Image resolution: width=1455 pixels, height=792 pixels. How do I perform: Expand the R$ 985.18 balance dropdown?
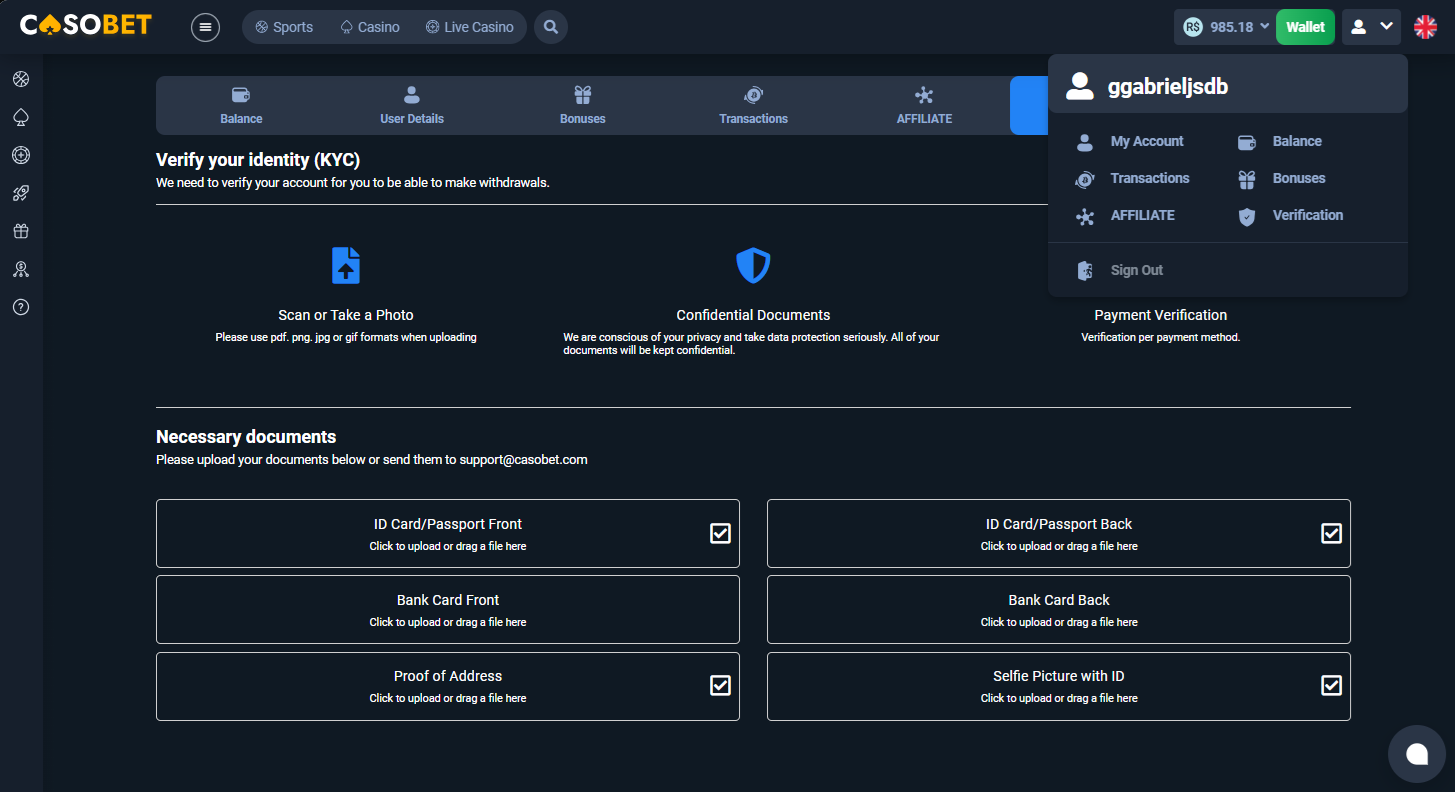point(1225,27)
